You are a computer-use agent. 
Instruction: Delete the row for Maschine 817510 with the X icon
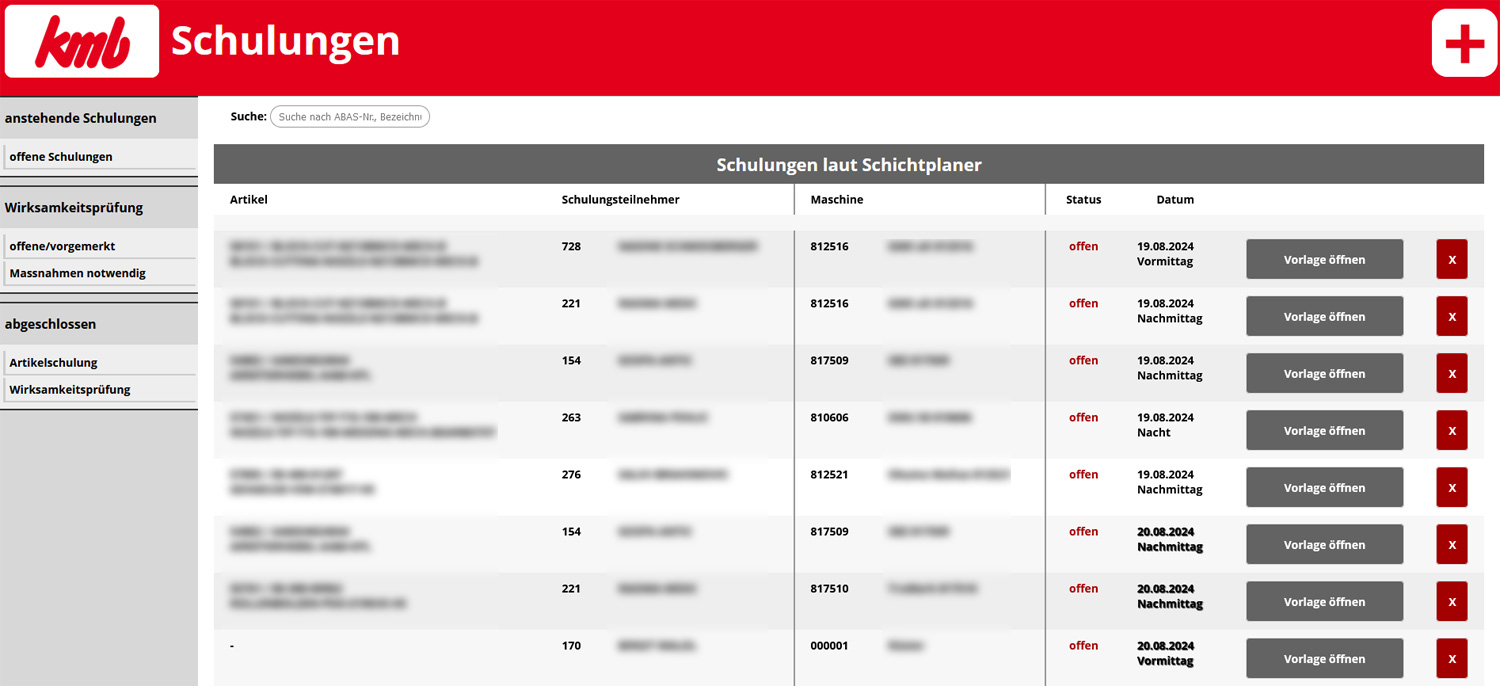coord(1451,601)
